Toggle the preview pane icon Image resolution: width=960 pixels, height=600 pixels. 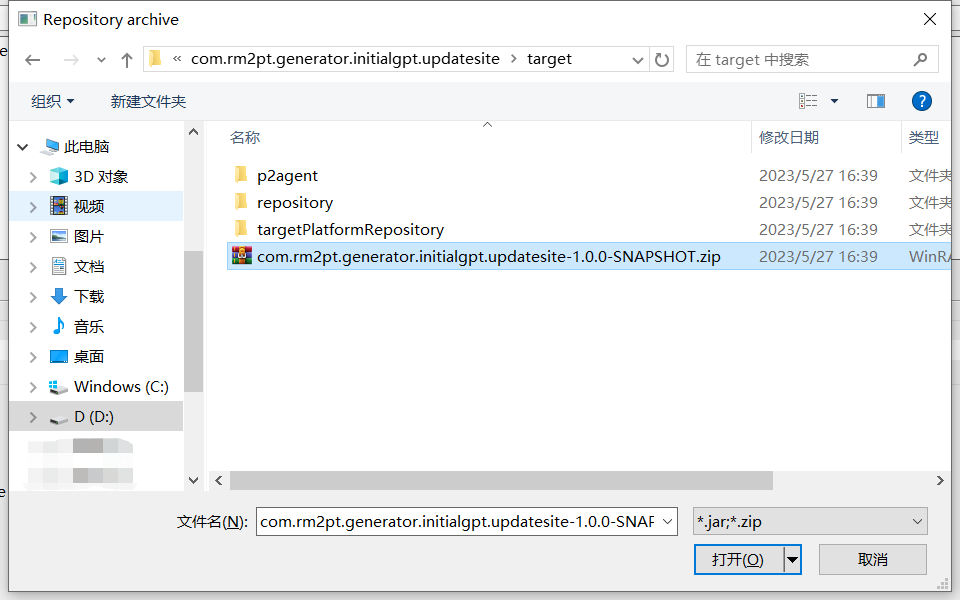876,101
